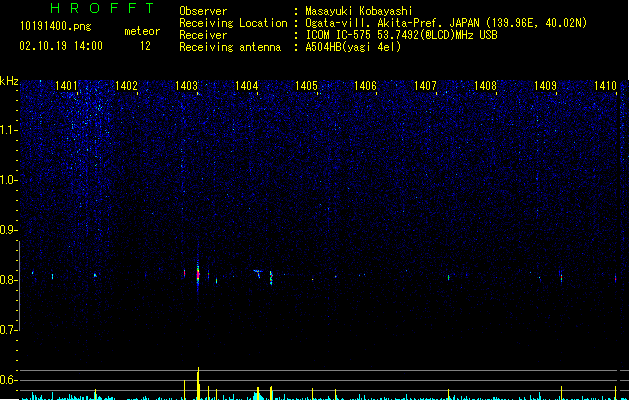Image resolution: width=629 pixels, height=400 pixels.
Task: Click the 1402 time marker
Action: point(126,85)
